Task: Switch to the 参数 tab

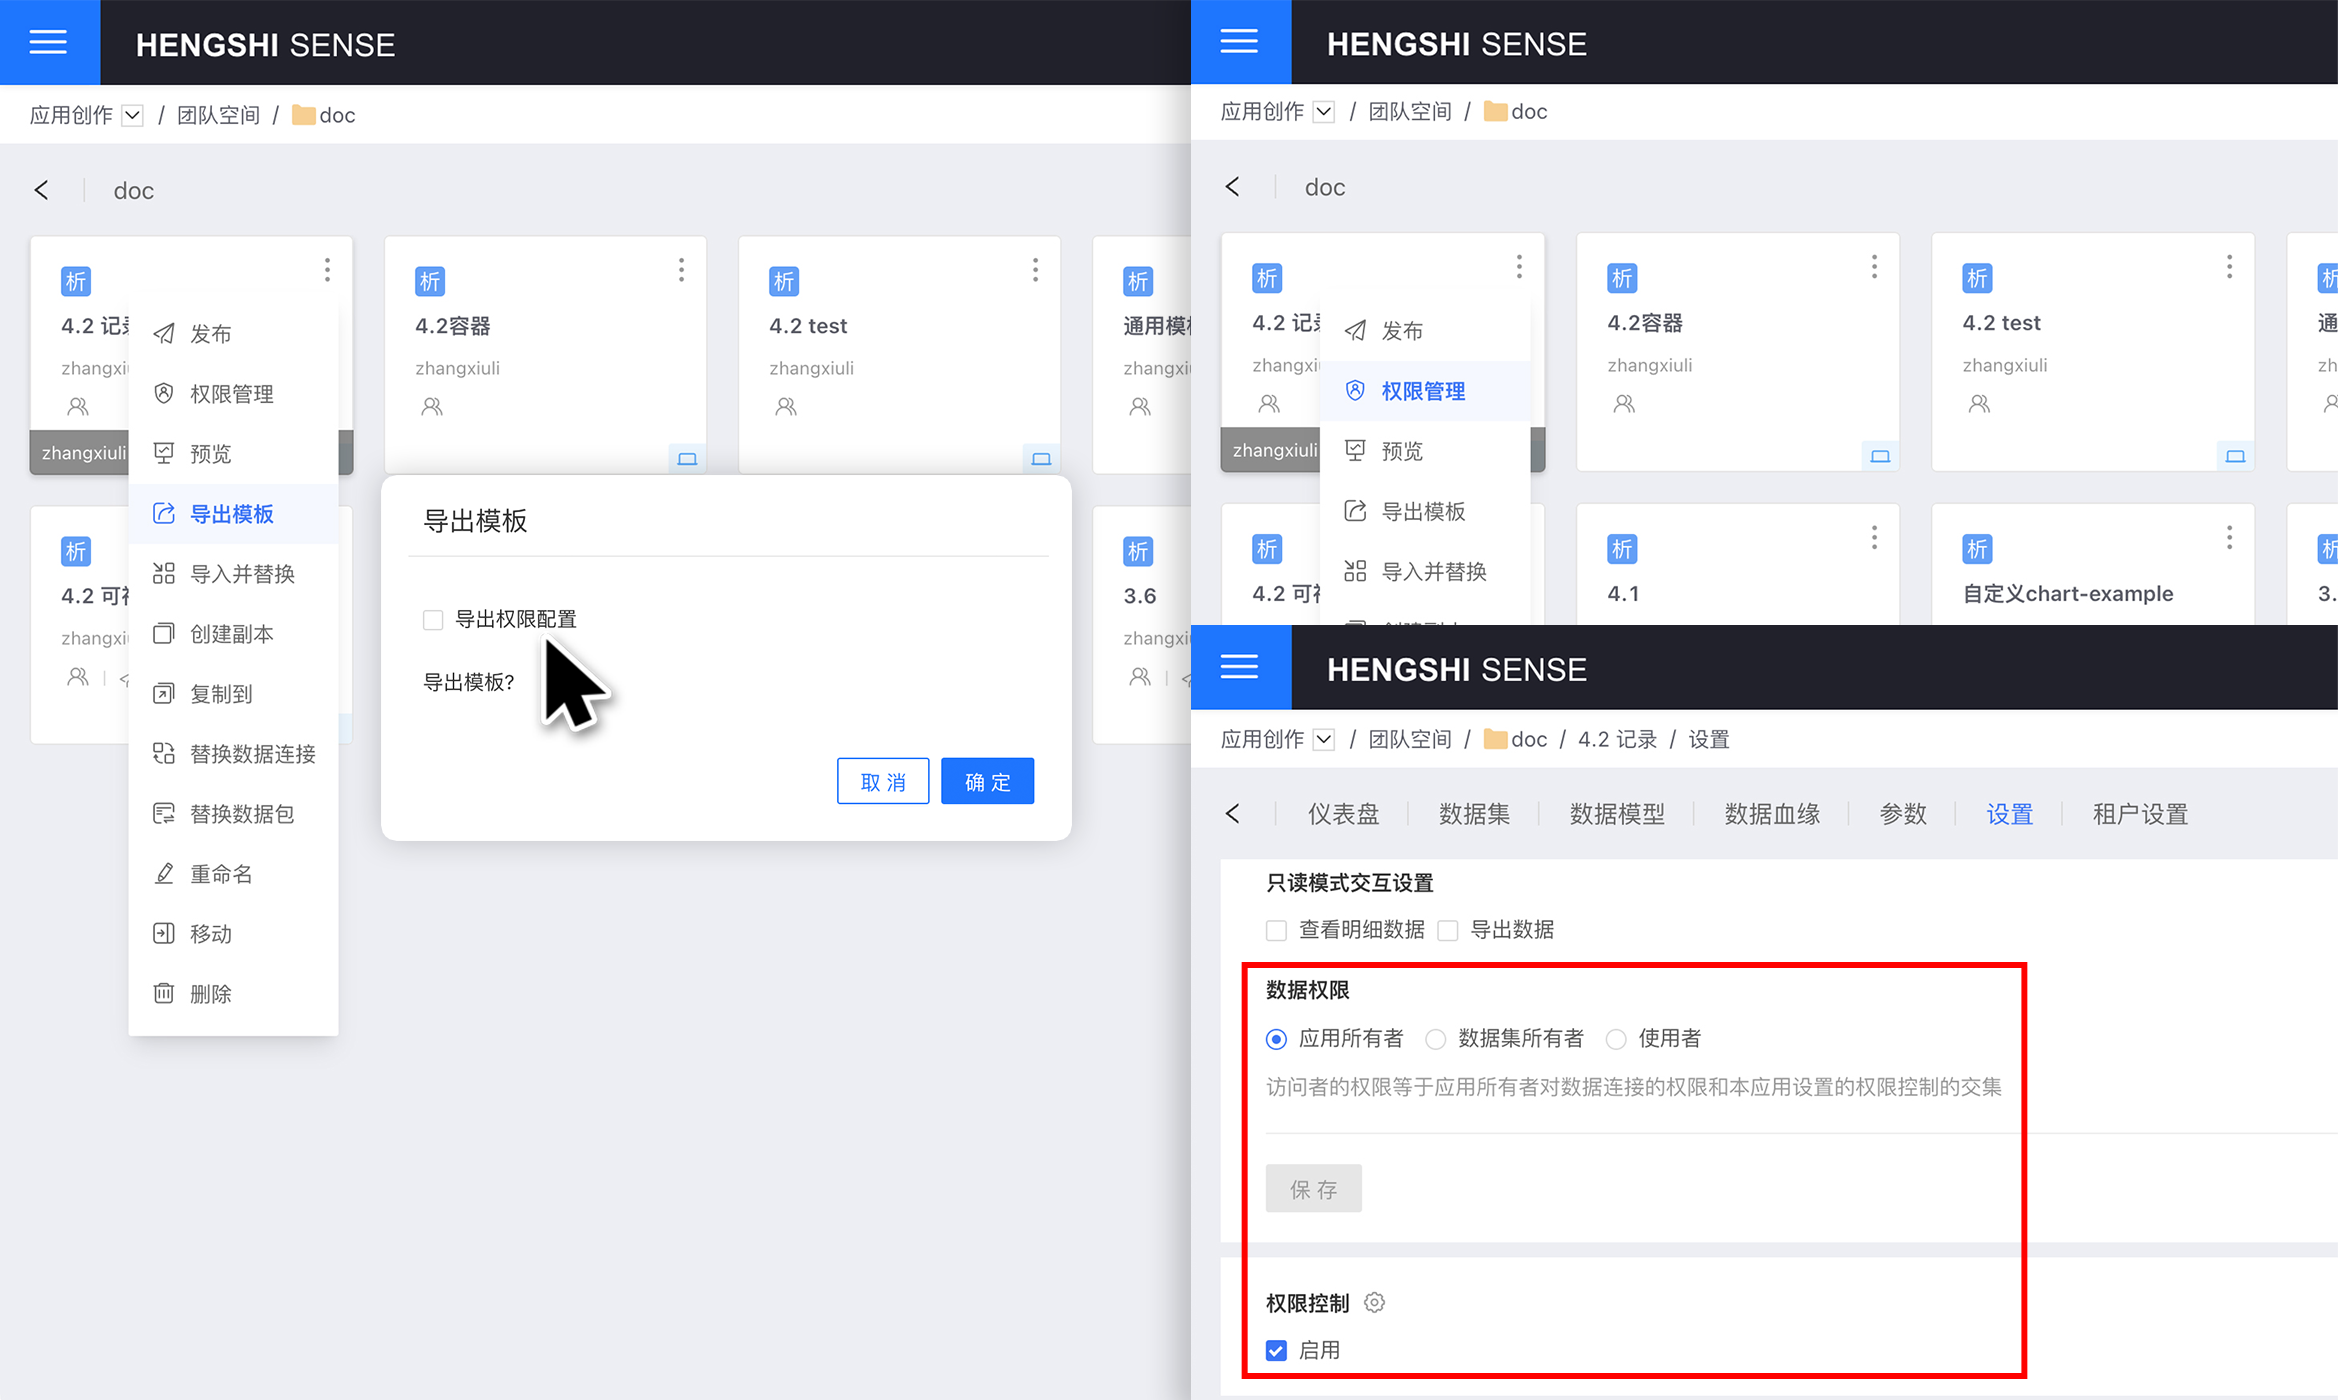Action: point(1903,814)
